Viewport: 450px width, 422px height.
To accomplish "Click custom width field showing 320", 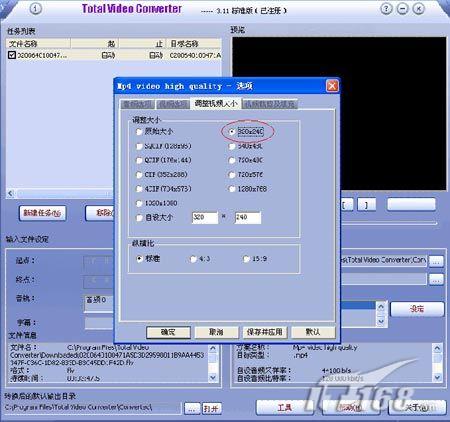I will pos(205,218).
